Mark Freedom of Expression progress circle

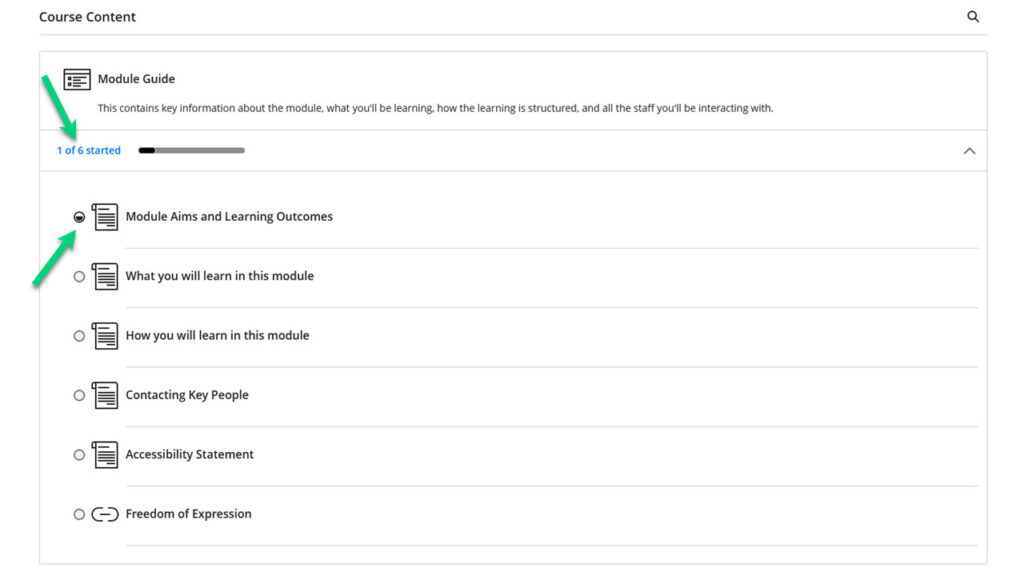point(79,514)
